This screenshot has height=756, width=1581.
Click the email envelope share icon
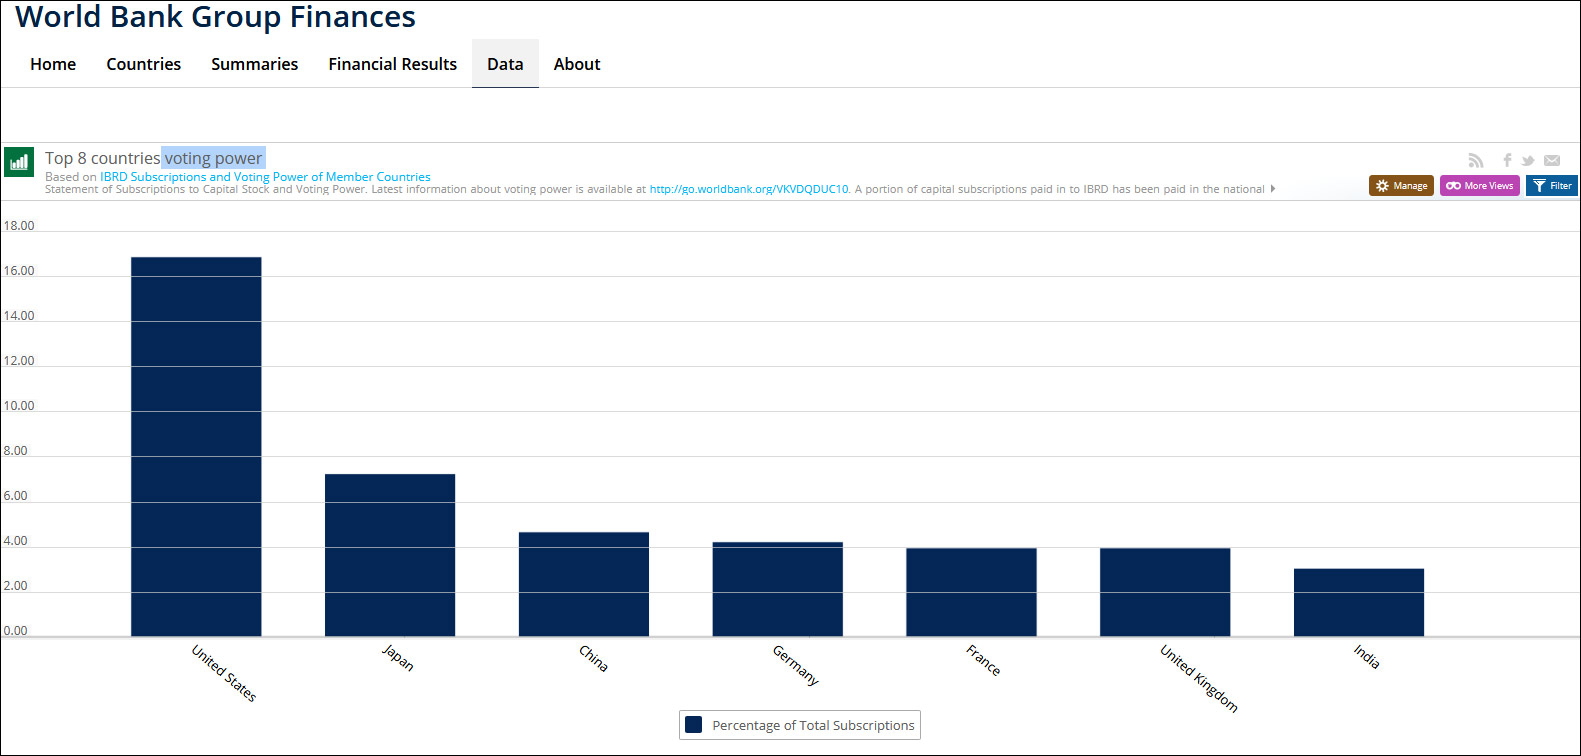1552,160
